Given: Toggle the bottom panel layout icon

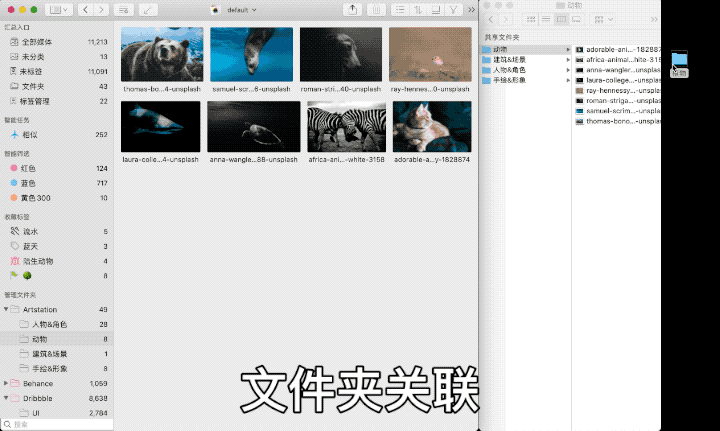Looking at the screenshot, I should pos(436,10).
